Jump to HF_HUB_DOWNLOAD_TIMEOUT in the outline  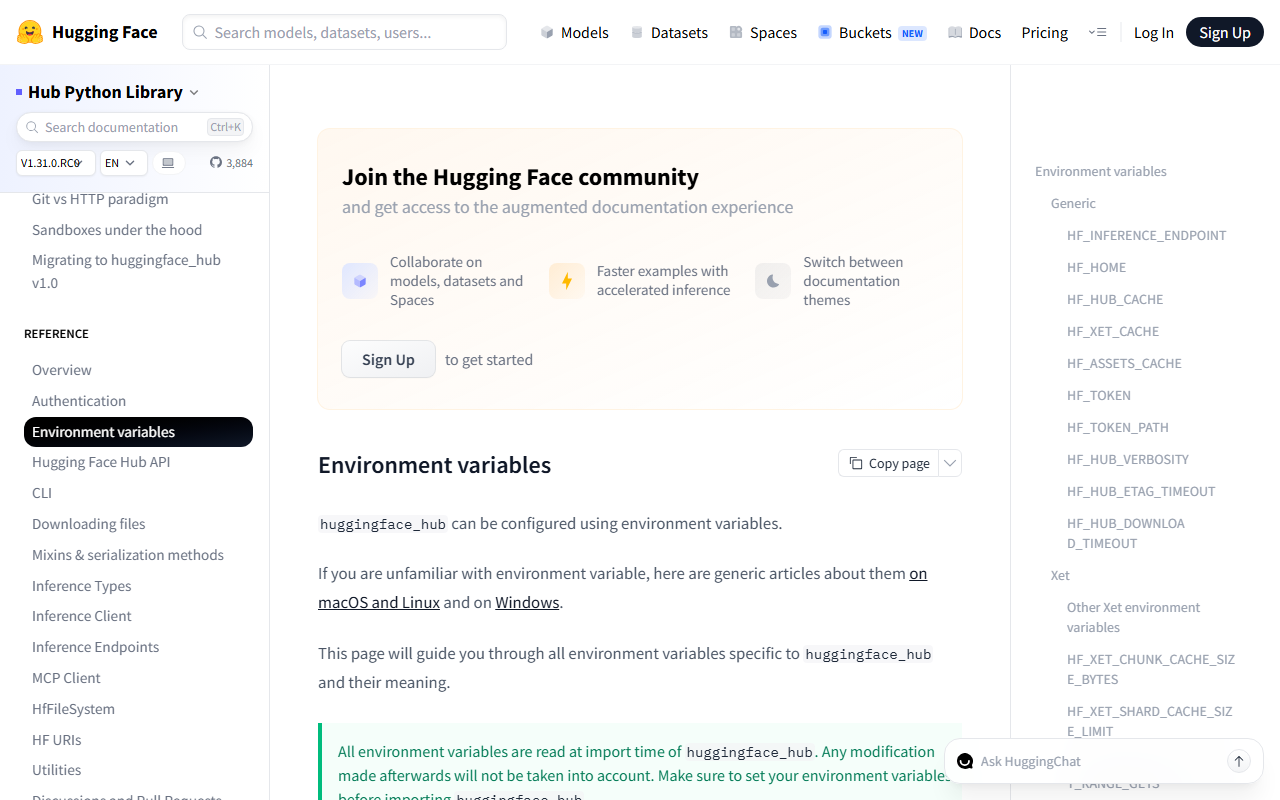click(x=1126, y=533)
